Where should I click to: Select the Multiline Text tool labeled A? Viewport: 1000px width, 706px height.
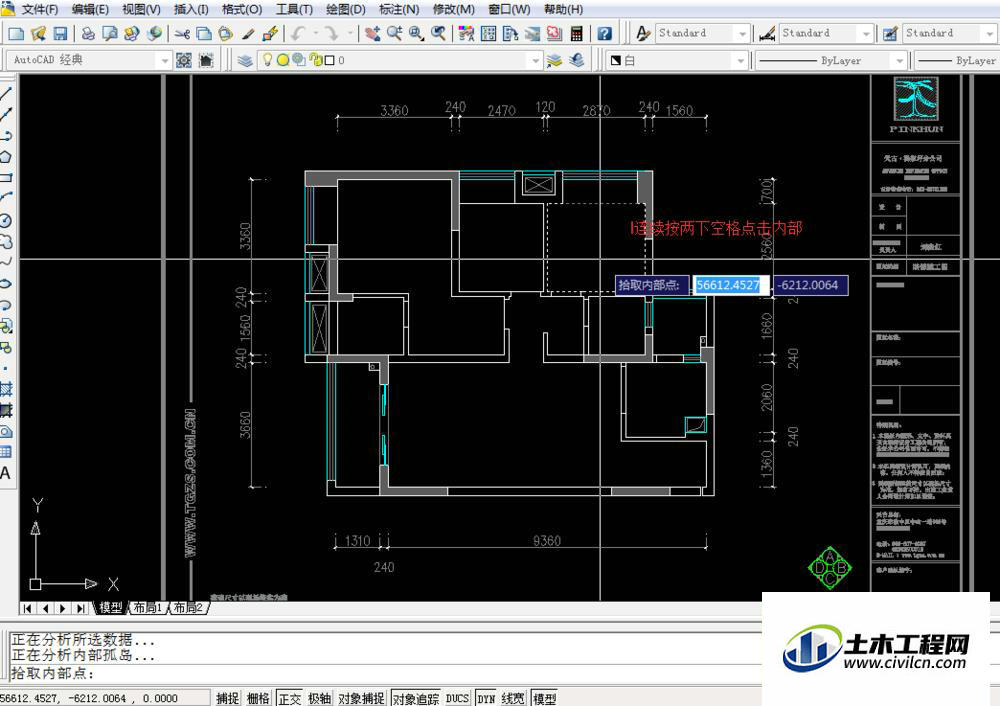click(x=5, y=473)
